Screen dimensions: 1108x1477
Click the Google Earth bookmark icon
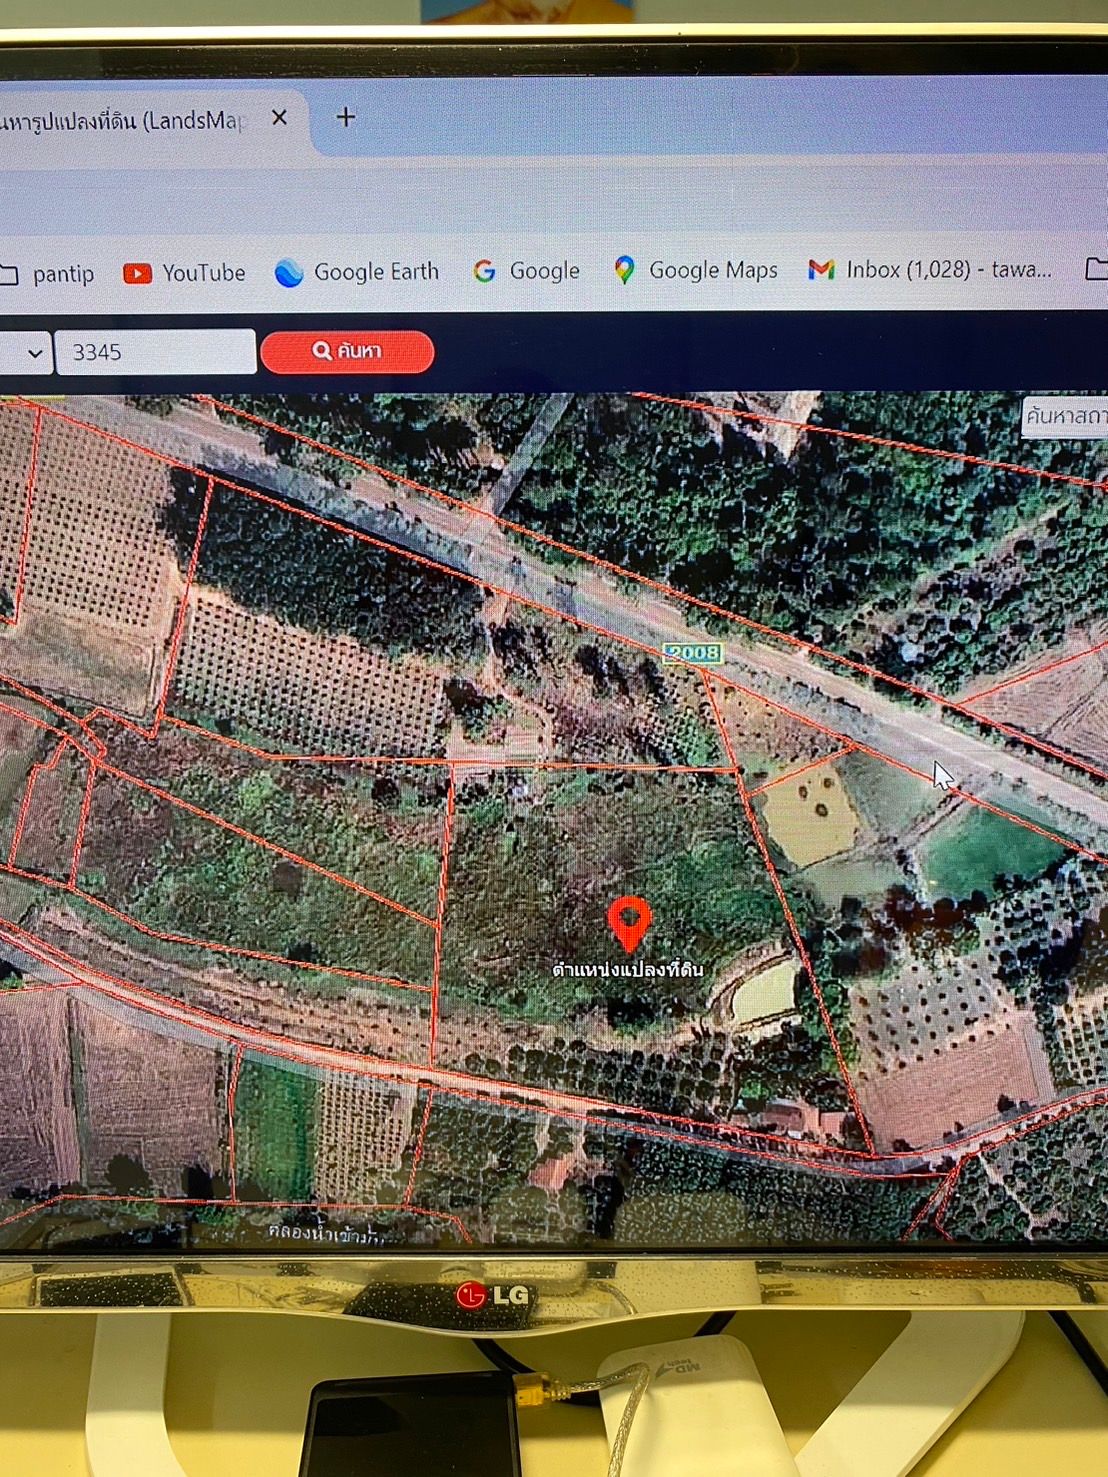coord(289,272)
